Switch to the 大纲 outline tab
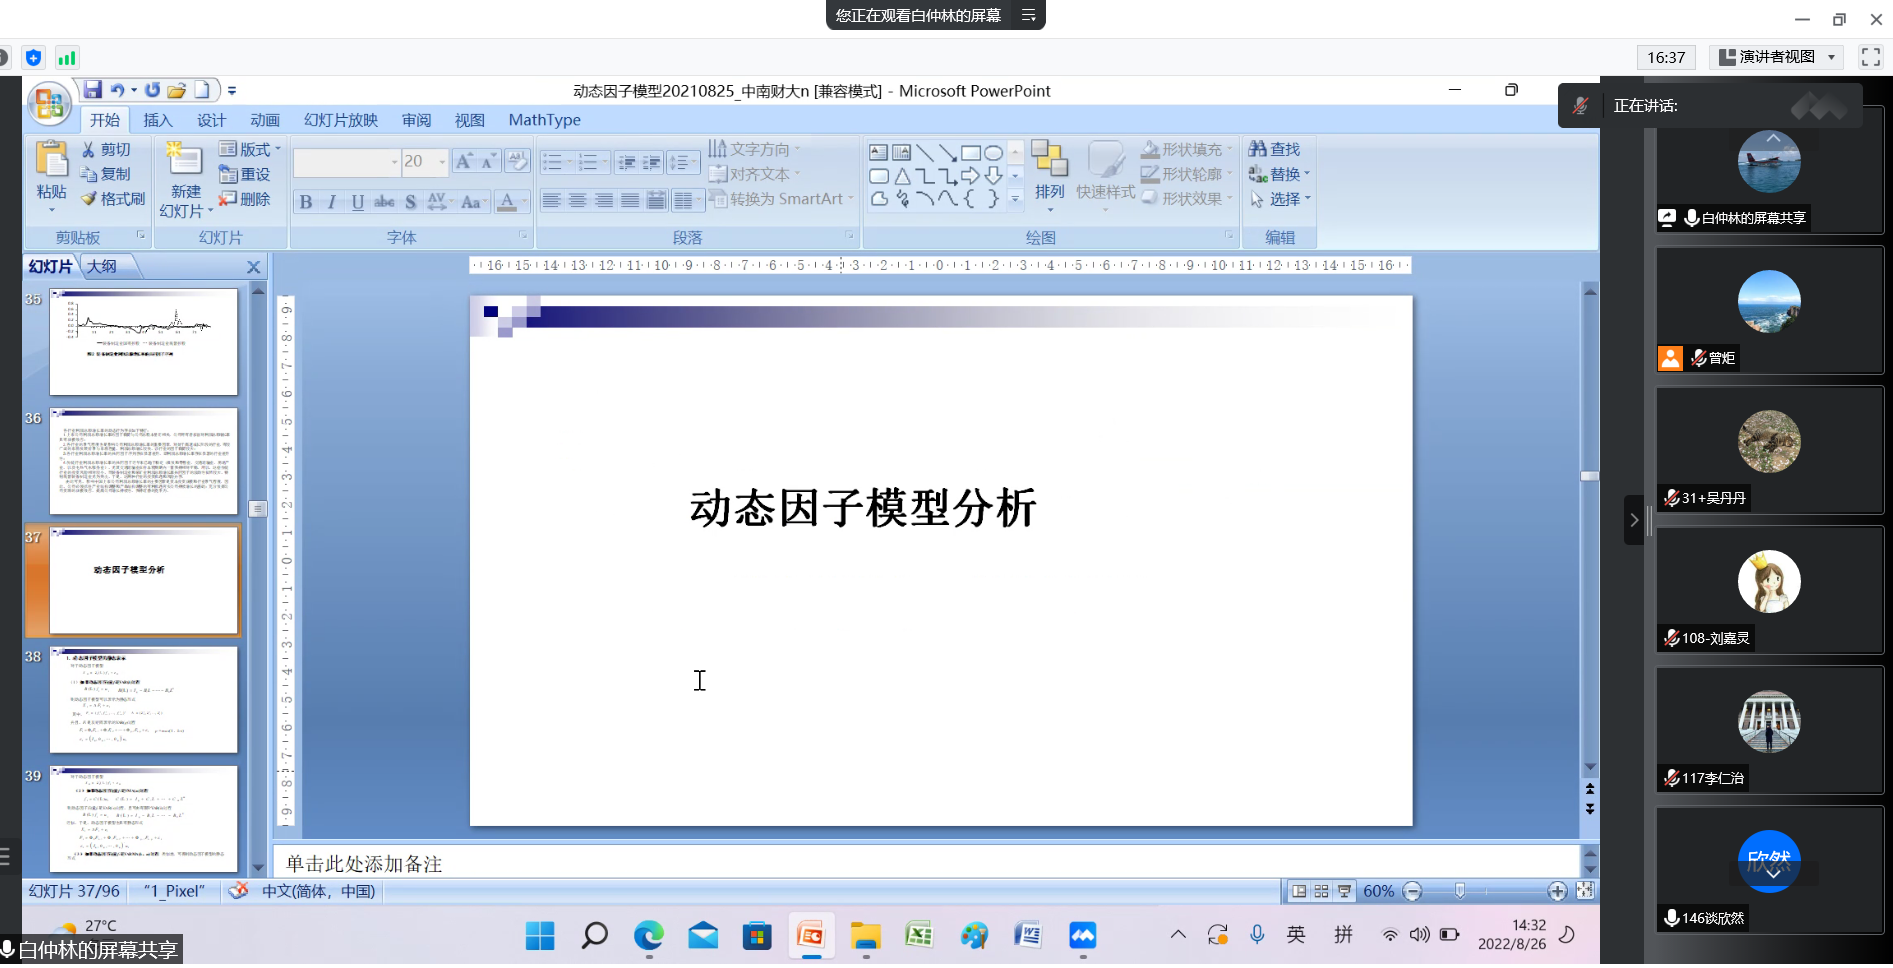 pyautogui.click(x=102, y=266)
